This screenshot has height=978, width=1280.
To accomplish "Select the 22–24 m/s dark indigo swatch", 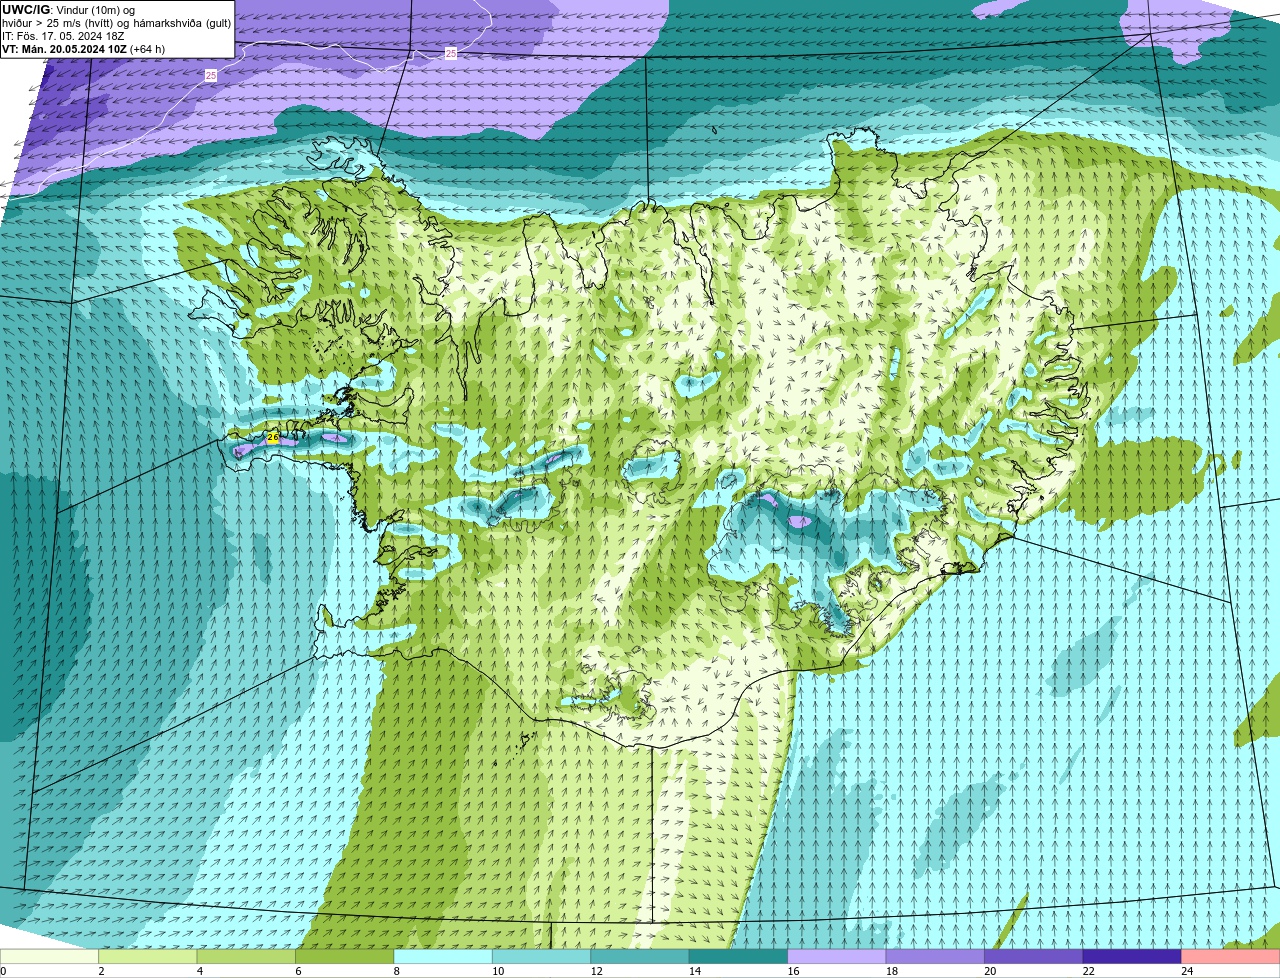I will coord(1131,957).
